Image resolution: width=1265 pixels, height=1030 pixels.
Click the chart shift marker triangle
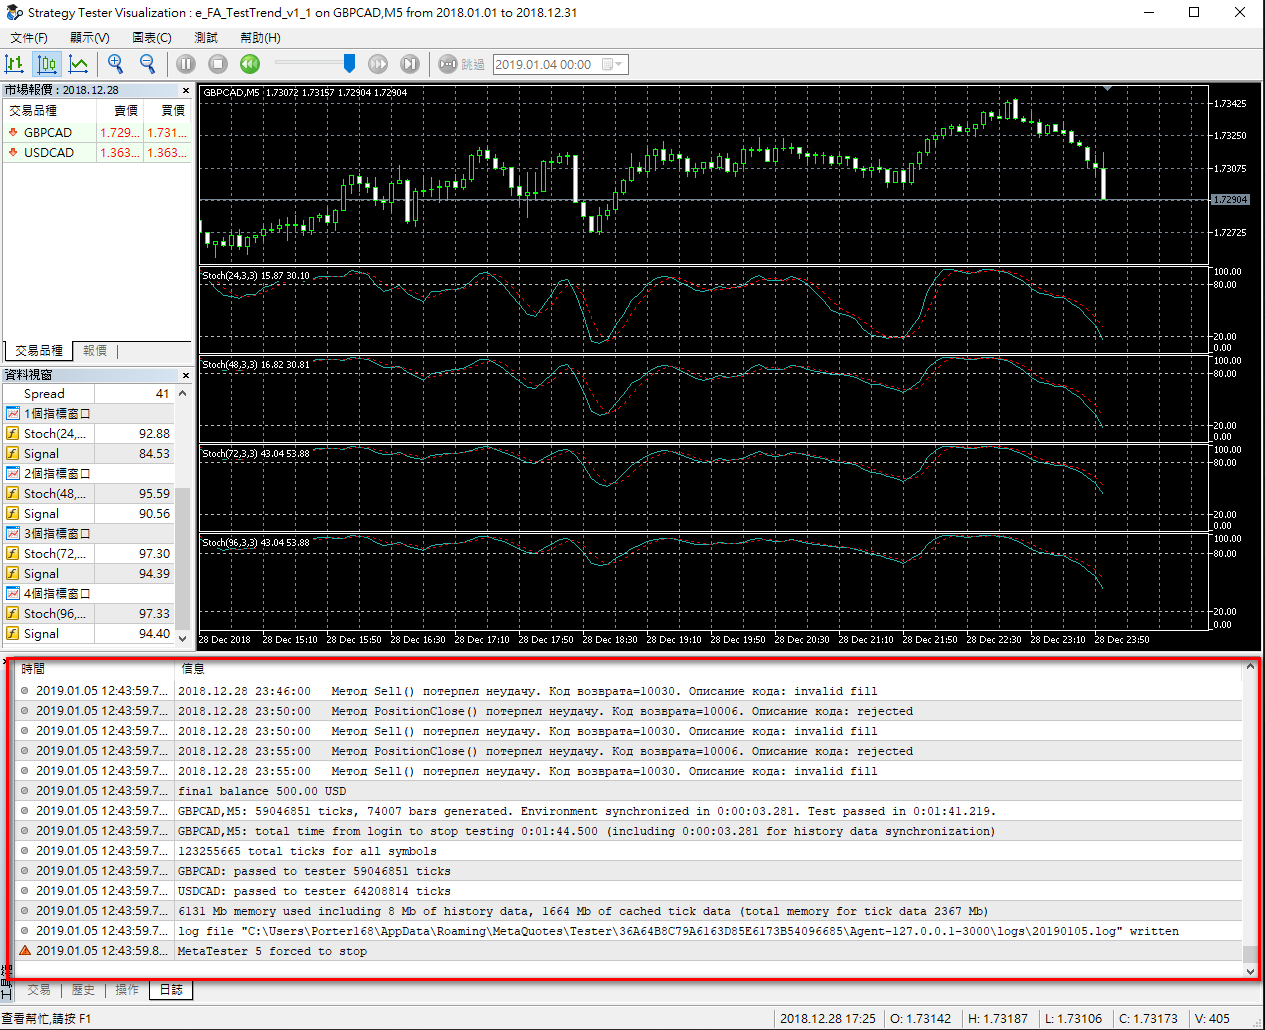(1107, 89)
